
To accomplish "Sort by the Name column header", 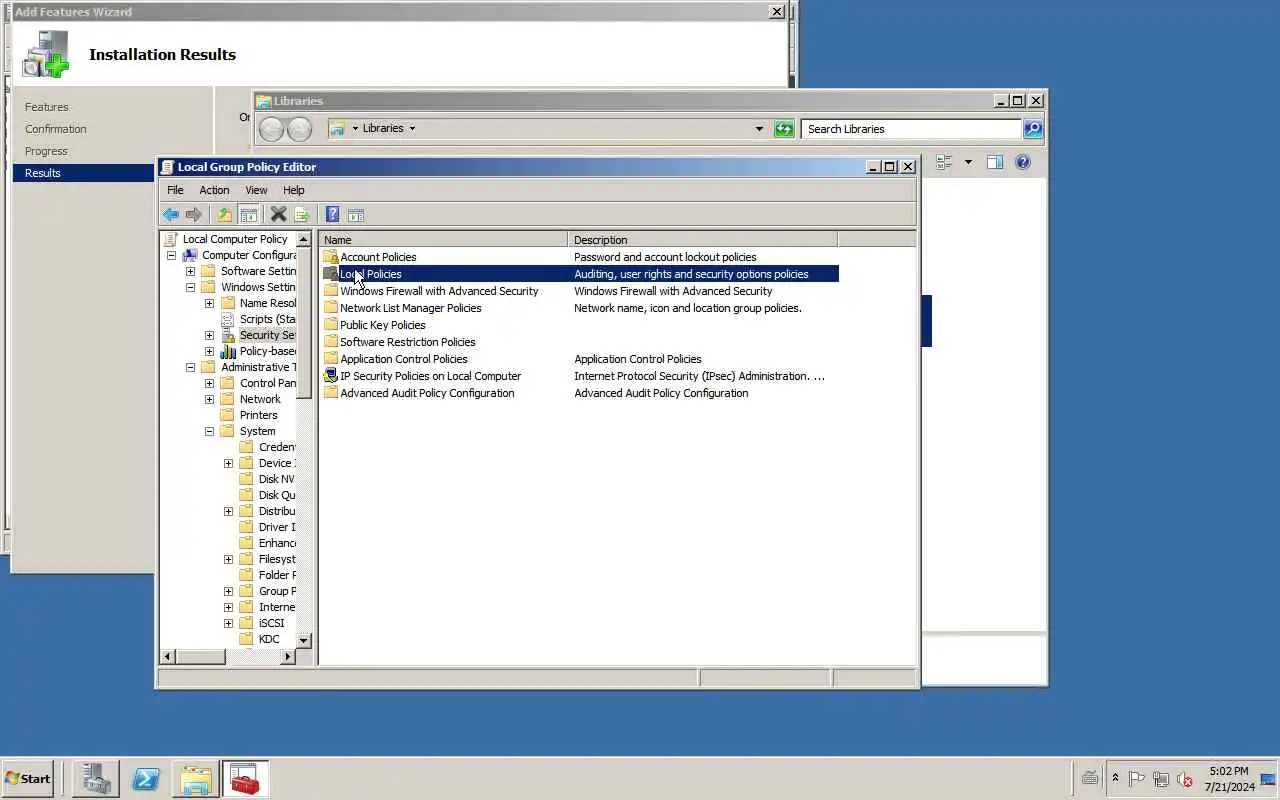I will point(443,240).
